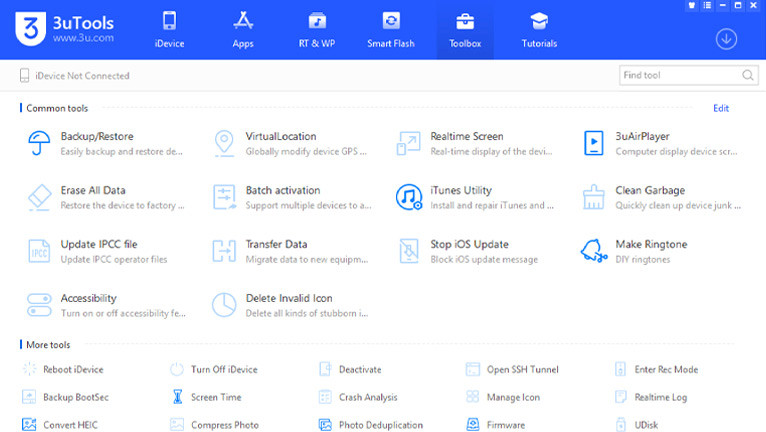Click the Accessibility switches icon
This screenshot has width=766, height=432.
39,305
